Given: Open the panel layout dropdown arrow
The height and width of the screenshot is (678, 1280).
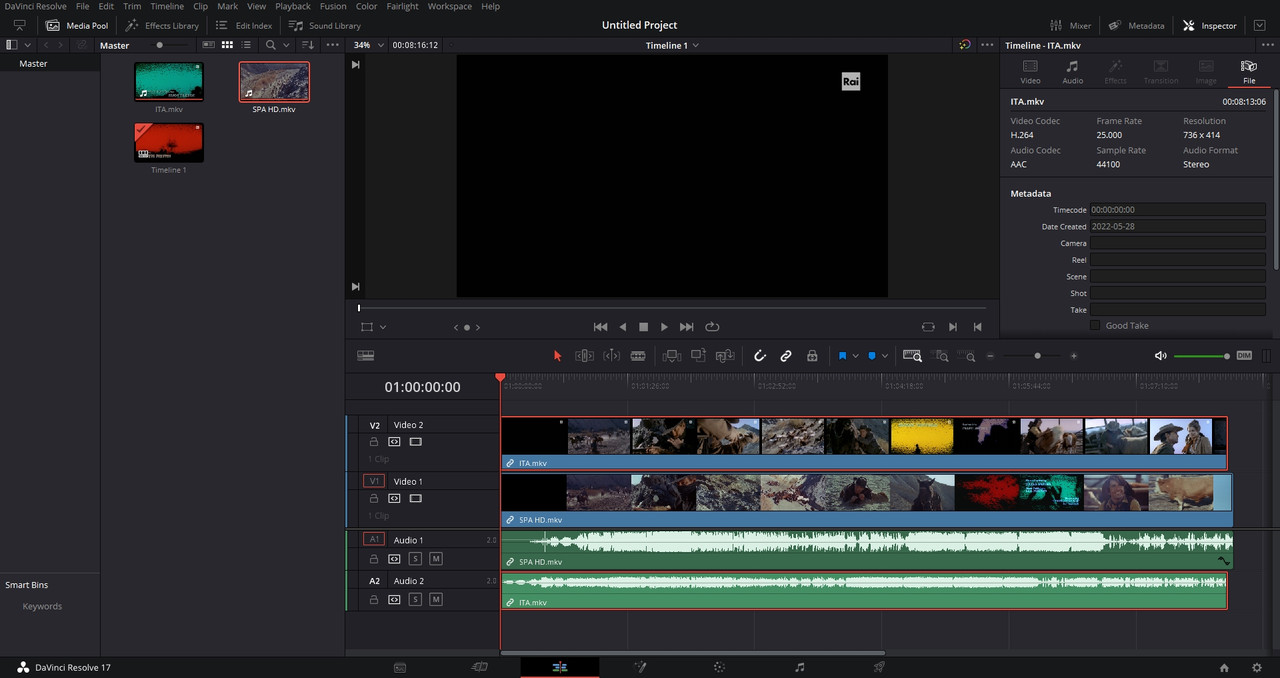Looking at the screenshot, I should (x=27, y=45).
